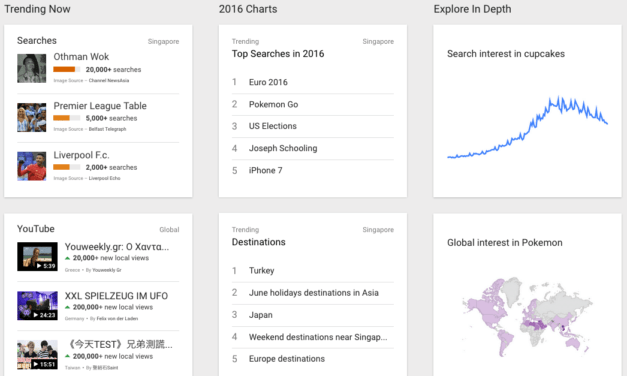Open the Othman Wok trending search
The height and width of the screenshot is (376, 627).
click(81, 57)
